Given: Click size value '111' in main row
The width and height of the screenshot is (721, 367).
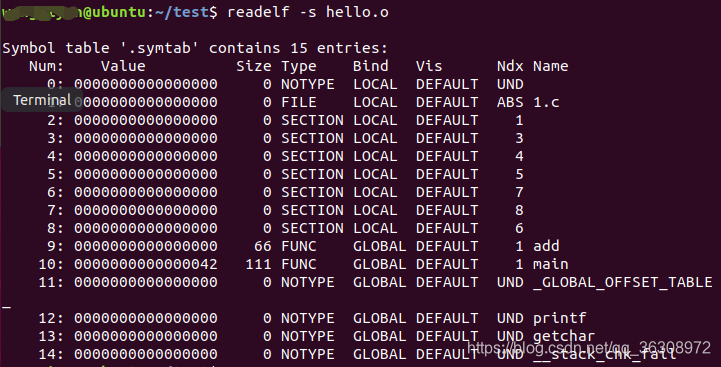Looking at the screenshot, I should pyautogui.click(x=258, y=264).
